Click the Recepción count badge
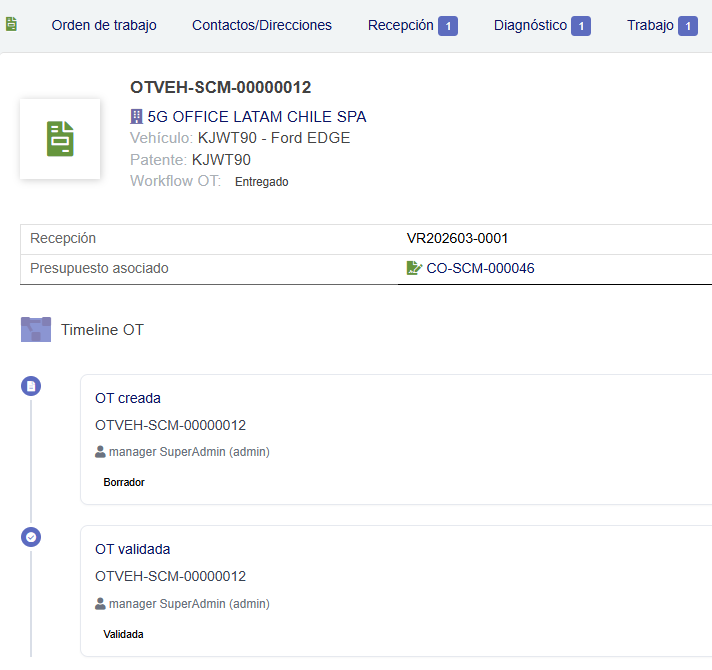The image size is (712, 670). 448,26
